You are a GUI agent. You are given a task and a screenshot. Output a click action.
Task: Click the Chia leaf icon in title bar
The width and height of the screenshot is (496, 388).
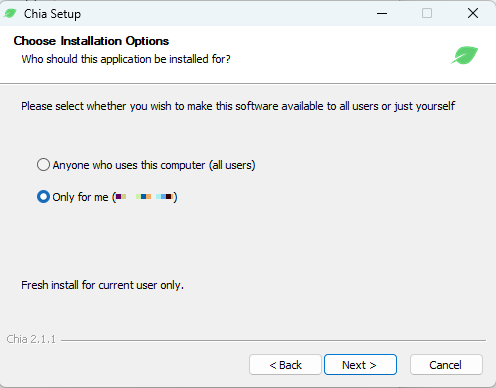point(10,13)
